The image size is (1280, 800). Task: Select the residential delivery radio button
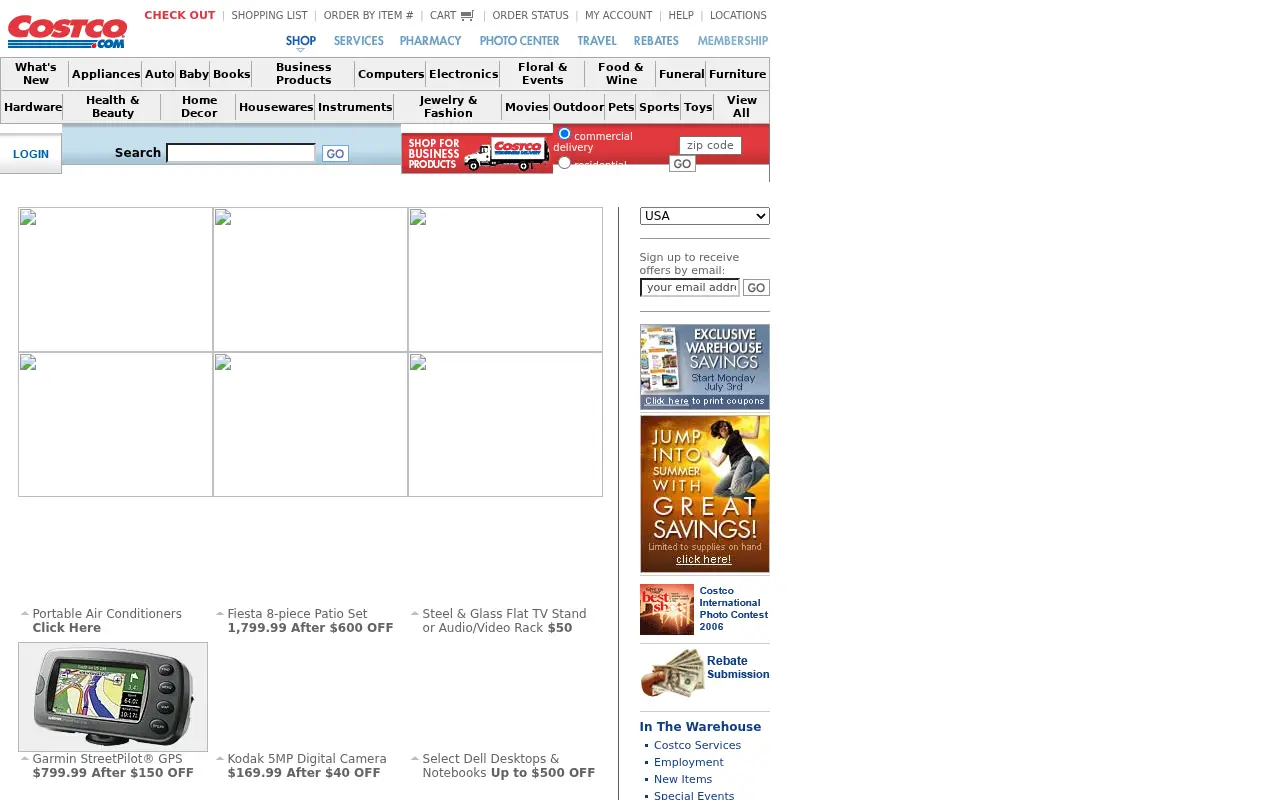pos(564,163)
